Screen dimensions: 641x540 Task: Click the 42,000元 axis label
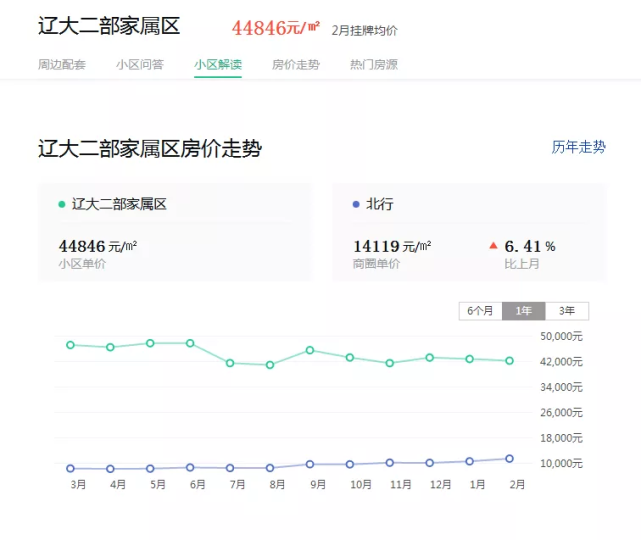[x=561, y=362]
